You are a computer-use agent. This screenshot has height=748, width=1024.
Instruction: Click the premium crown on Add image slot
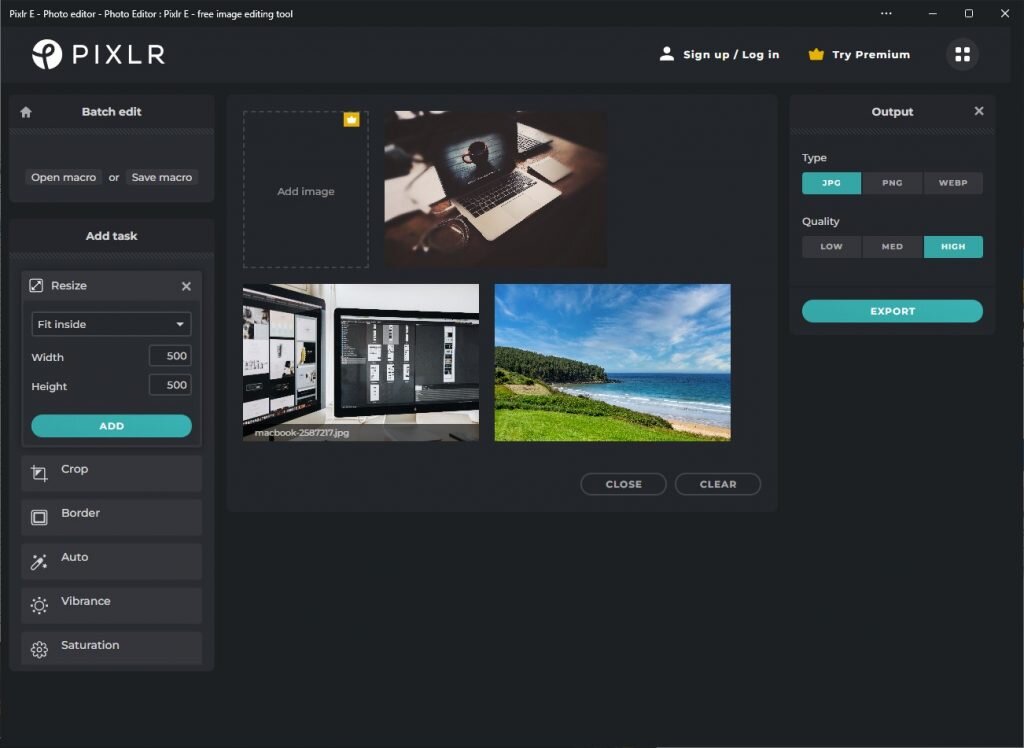(352, 119)
